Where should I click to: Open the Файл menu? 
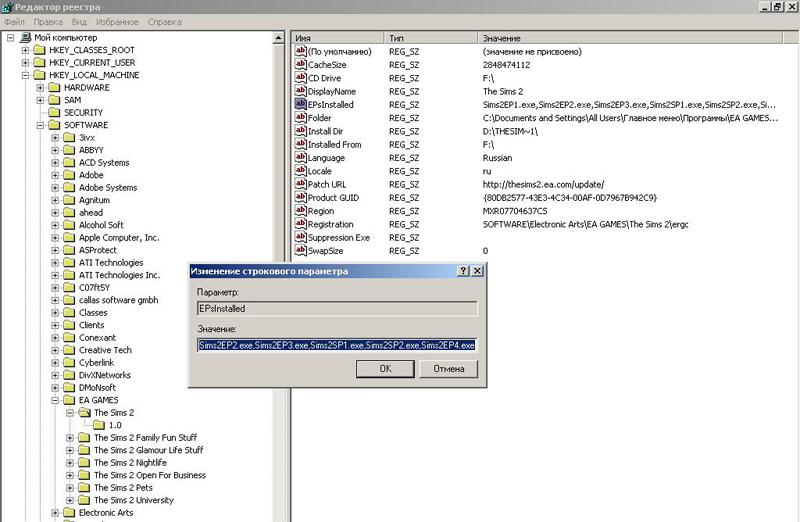click(14, 20)
